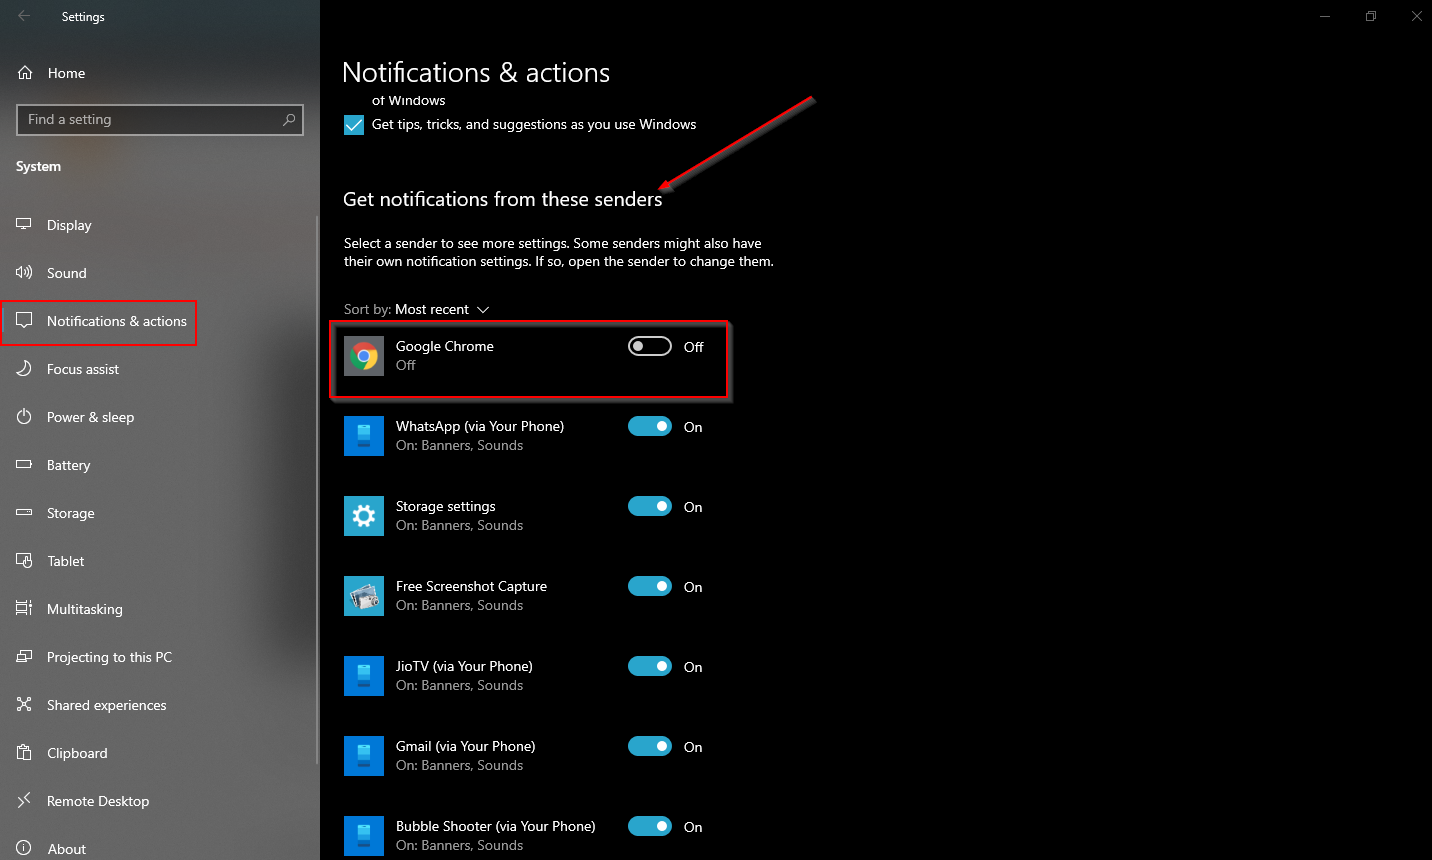Image resolution: width=1432 pixels, height=860 pixels.
Task: Click the Find a setting search box
Action: pos(160,120)
